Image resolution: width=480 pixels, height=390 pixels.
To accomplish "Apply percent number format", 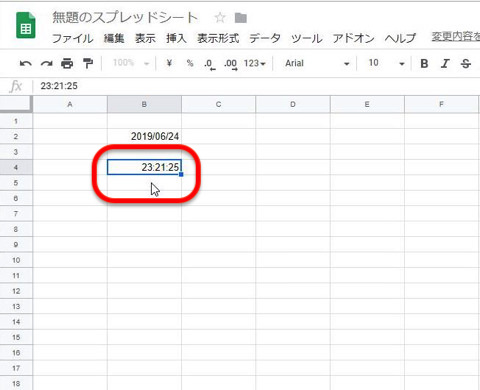I will click(190, 63).
